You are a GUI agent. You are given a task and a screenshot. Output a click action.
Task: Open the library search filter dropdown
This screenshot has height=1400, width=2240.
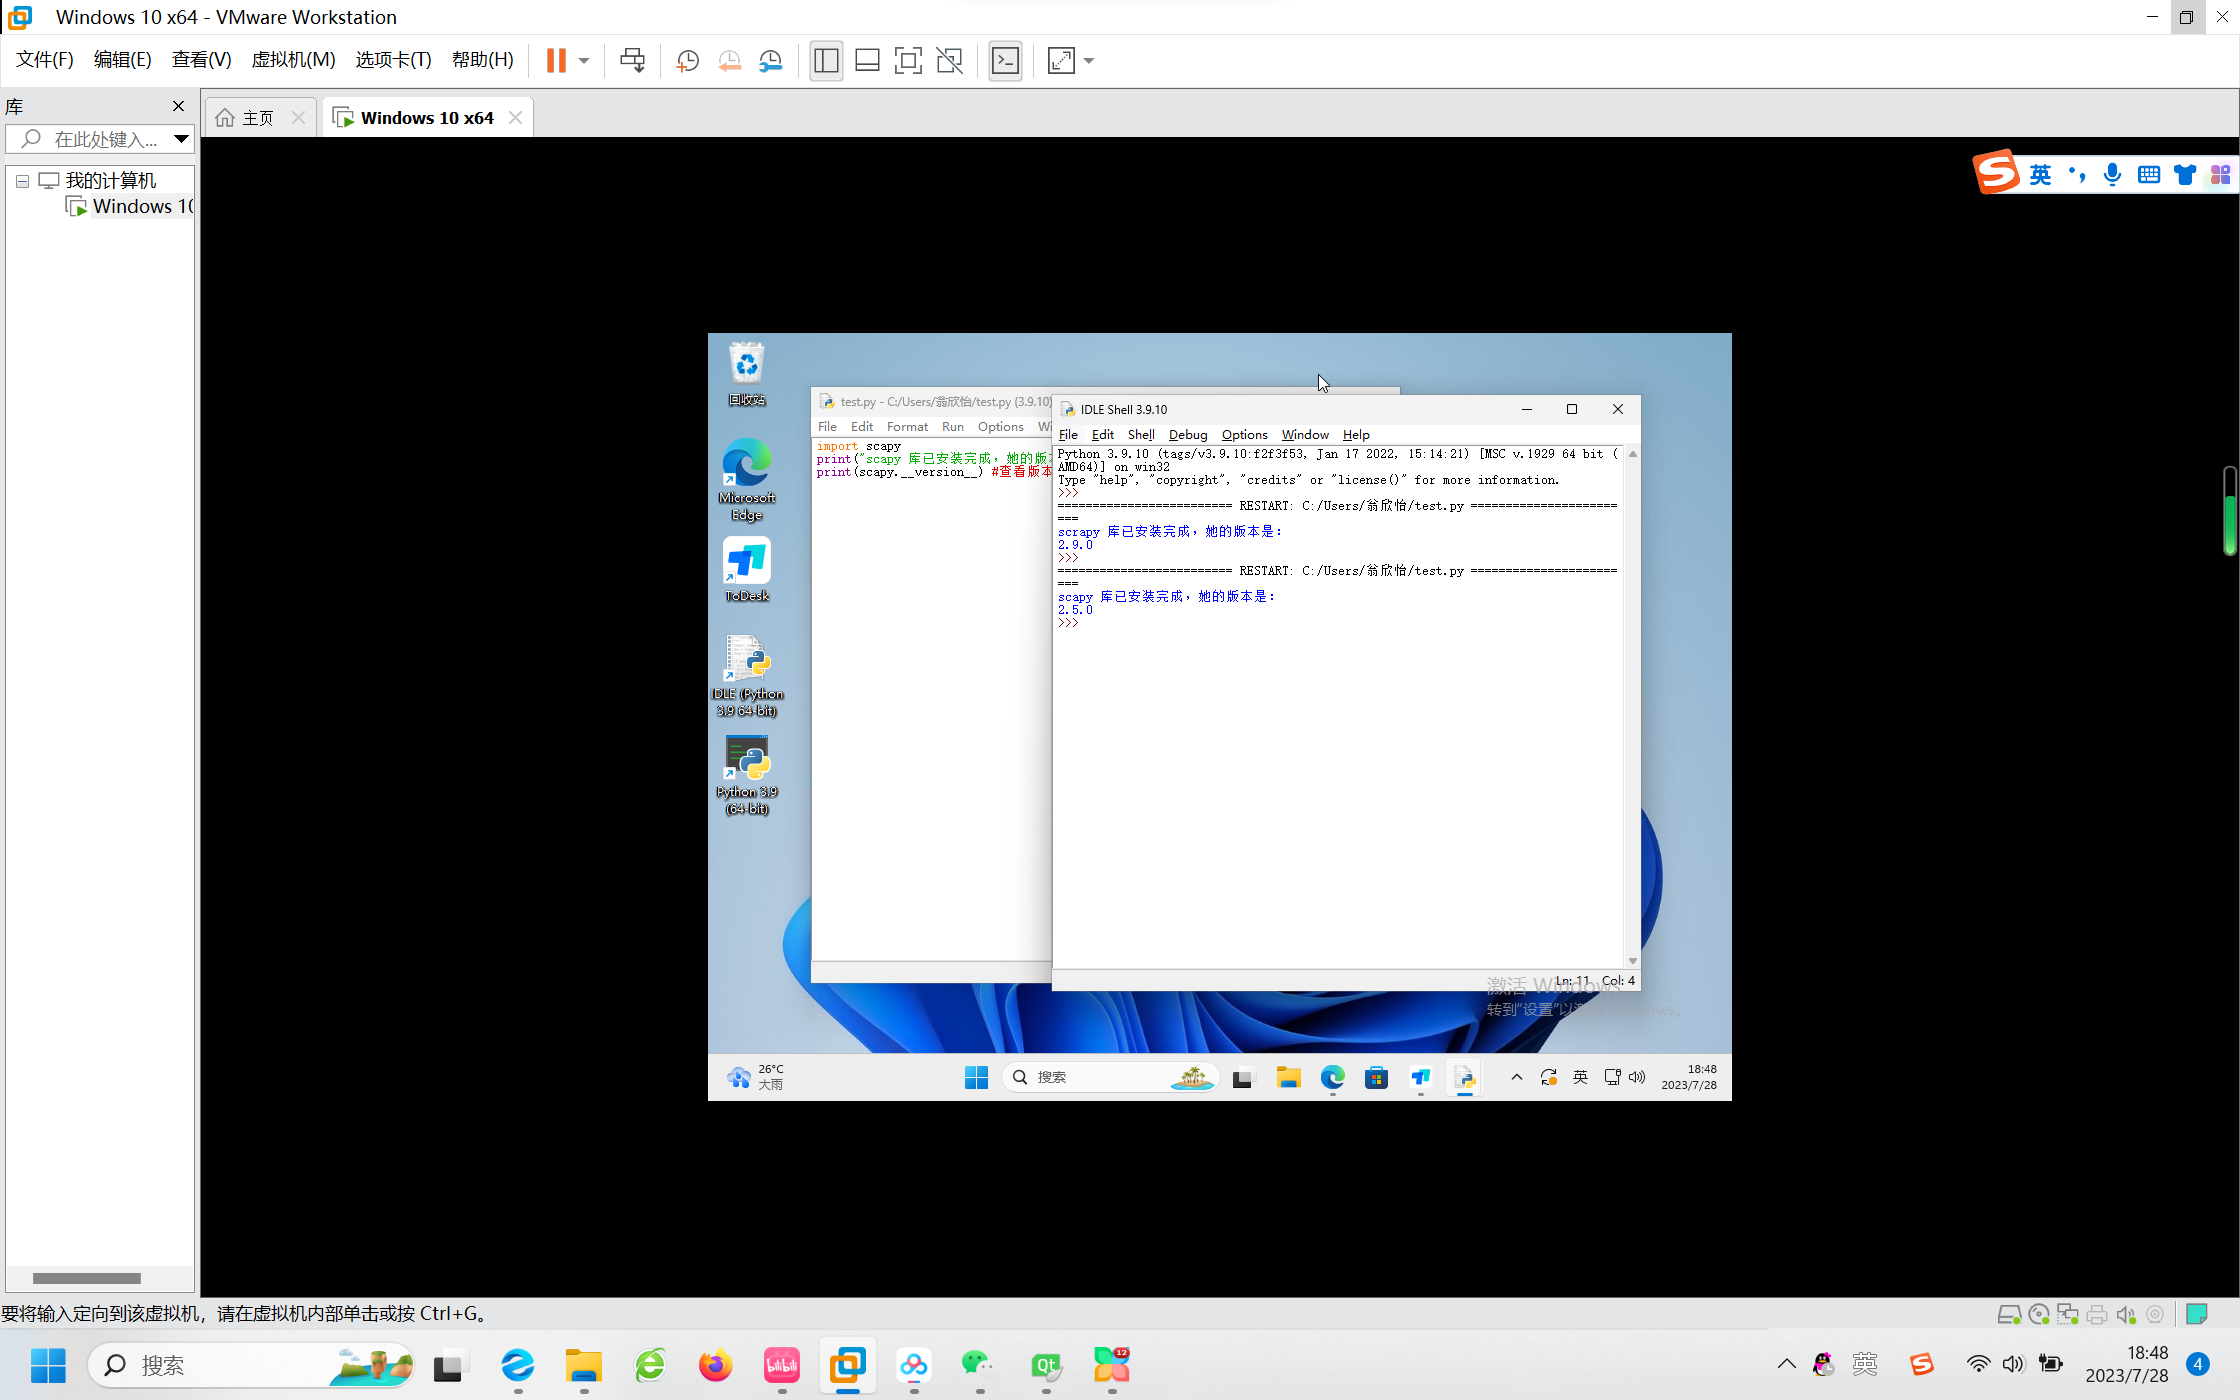coord(181,139)
